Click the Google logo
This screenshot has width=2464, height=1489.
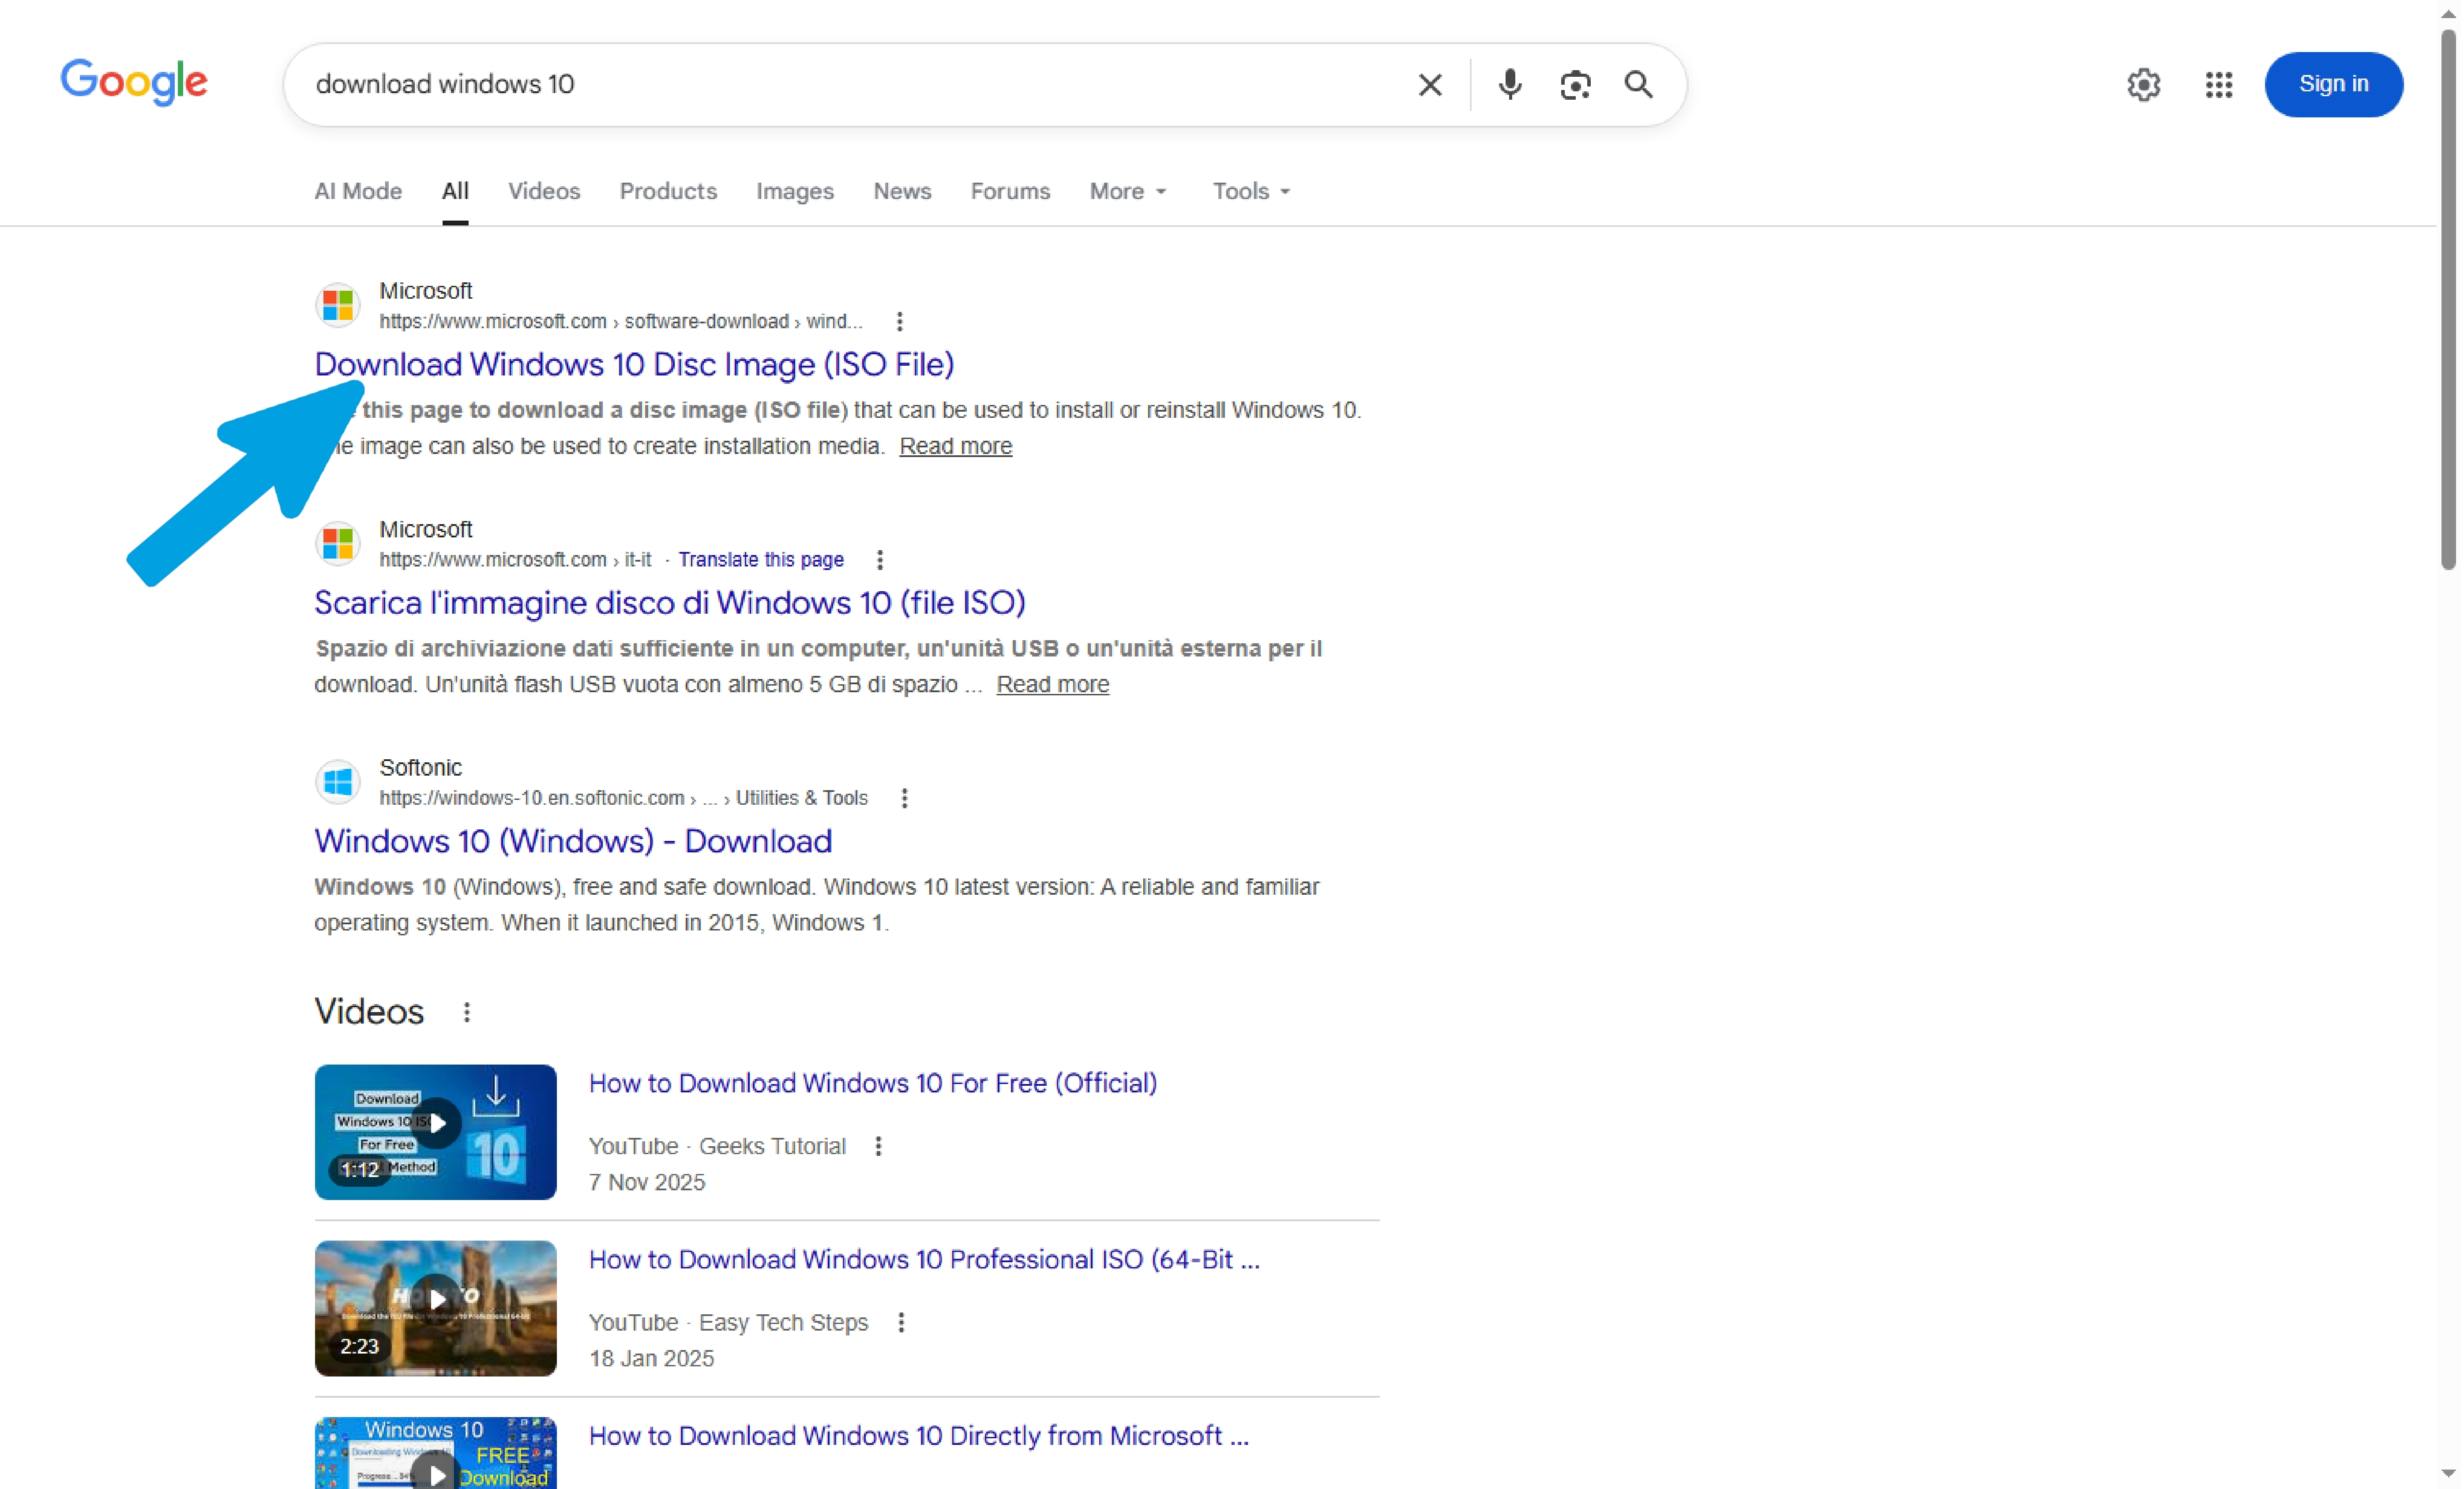pos(134,82)
